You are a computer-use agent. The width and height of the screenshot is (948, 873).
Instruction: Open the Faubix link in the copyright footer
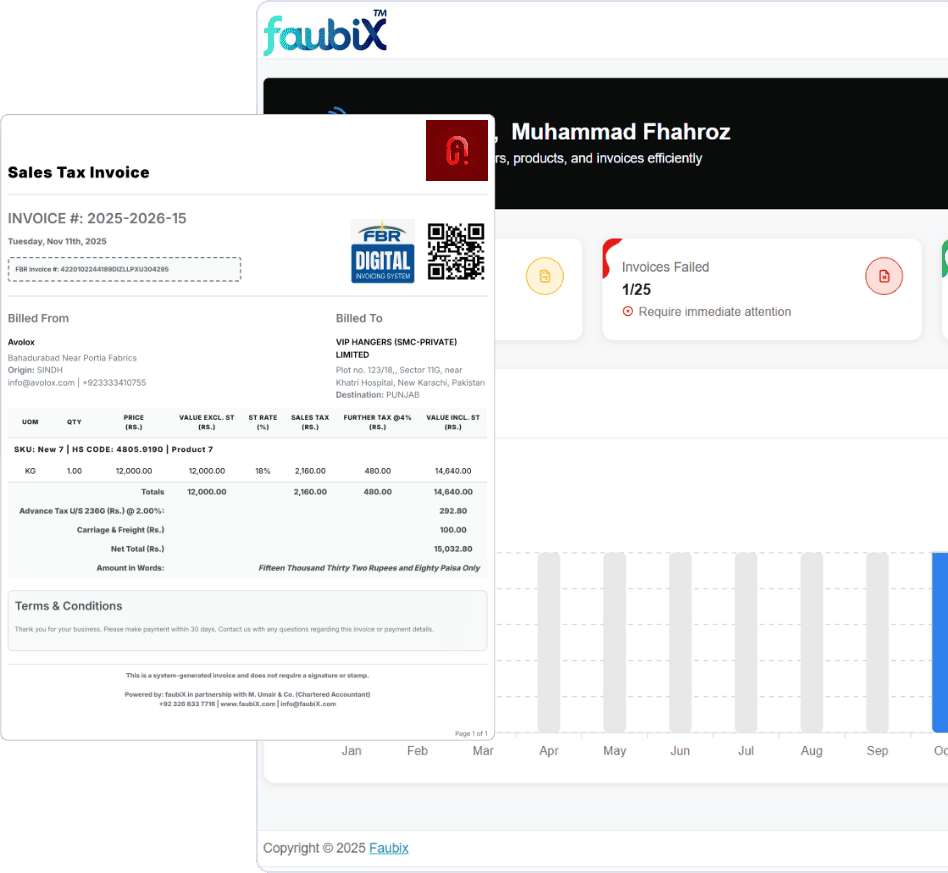click(x=388, y=848)
